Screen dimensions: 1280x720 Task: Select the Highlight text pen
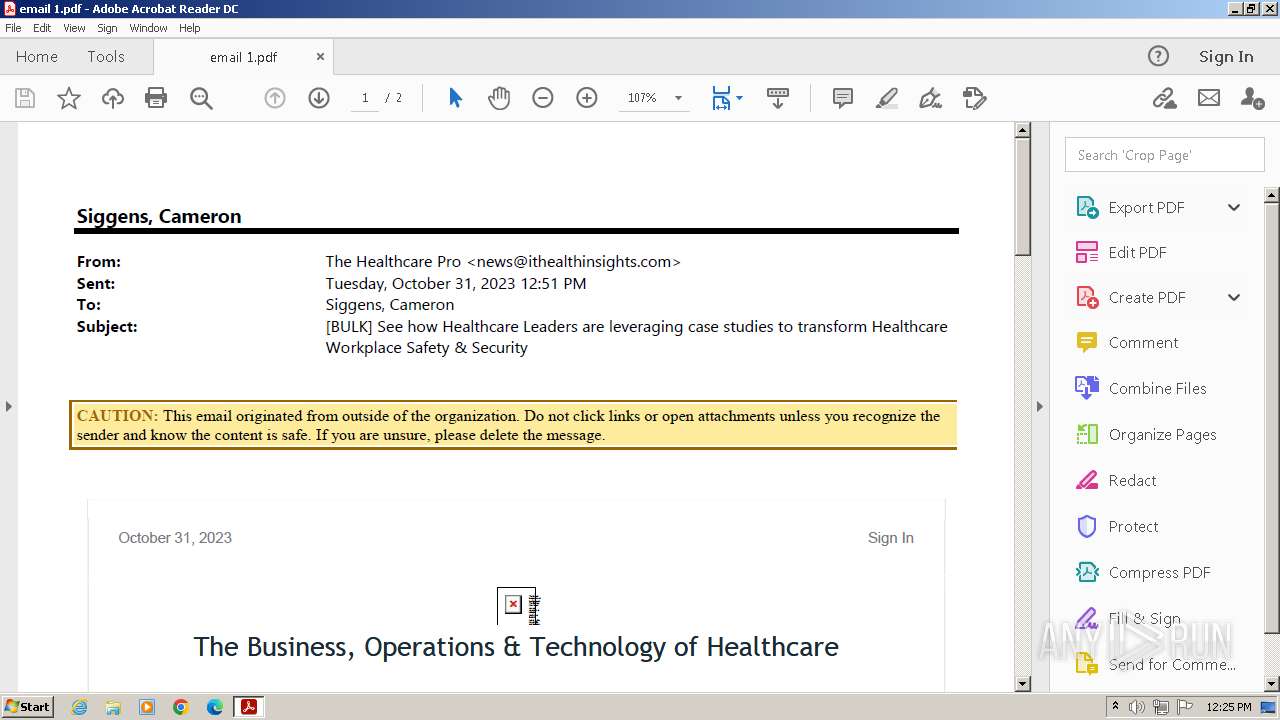pyautogui.click(x=887, y=98)
